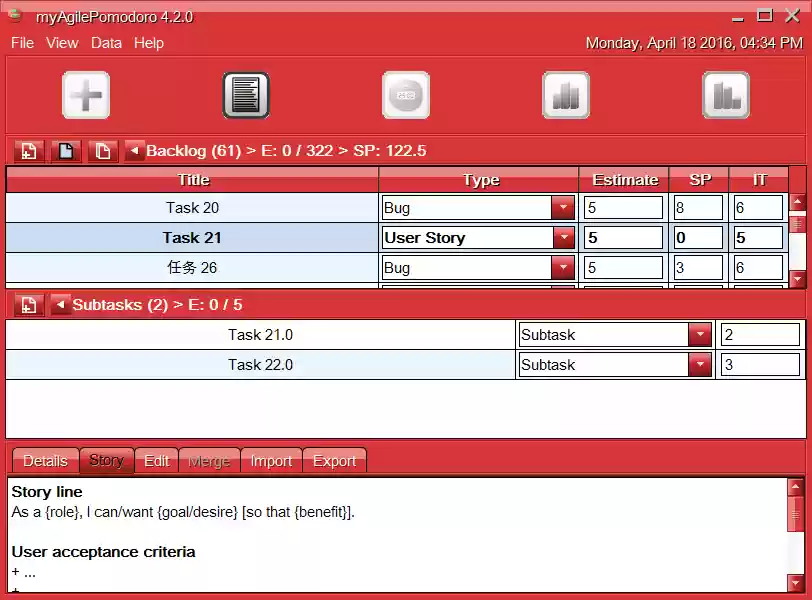
Task: Switch to the Export tab
Action: tap(335, 461)
